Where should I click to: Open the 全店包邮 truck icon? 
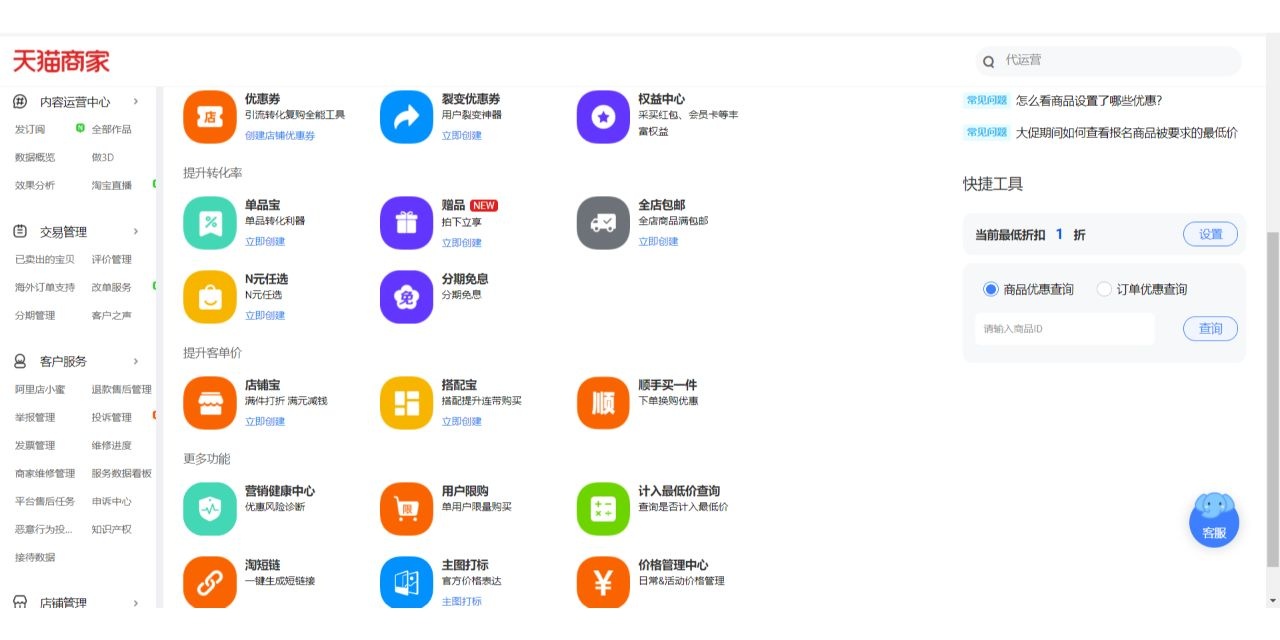coord(604,223)
